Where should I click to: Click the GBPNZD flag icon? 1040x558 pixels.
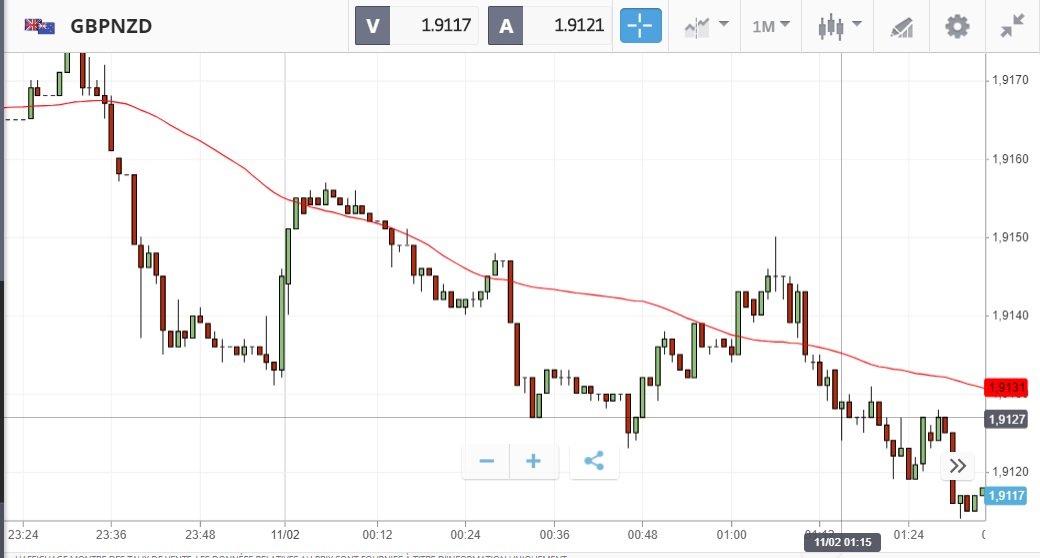pos(39,26)
